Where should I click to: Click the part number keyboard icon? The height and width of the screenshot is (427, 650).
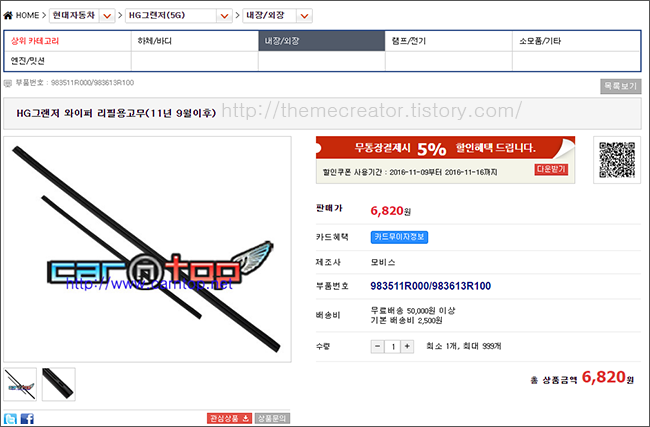(x=7, y=83)
